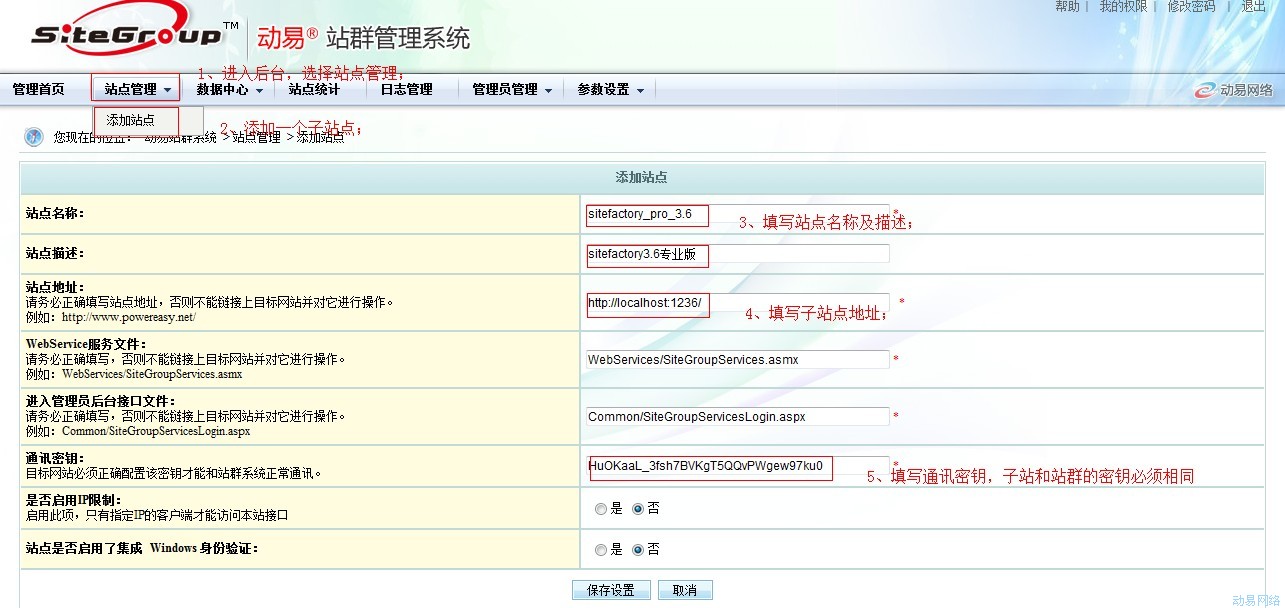Select 添加站点 from the submenu
The height and width of the screenshot is (608, 1285).
[131, 120]
